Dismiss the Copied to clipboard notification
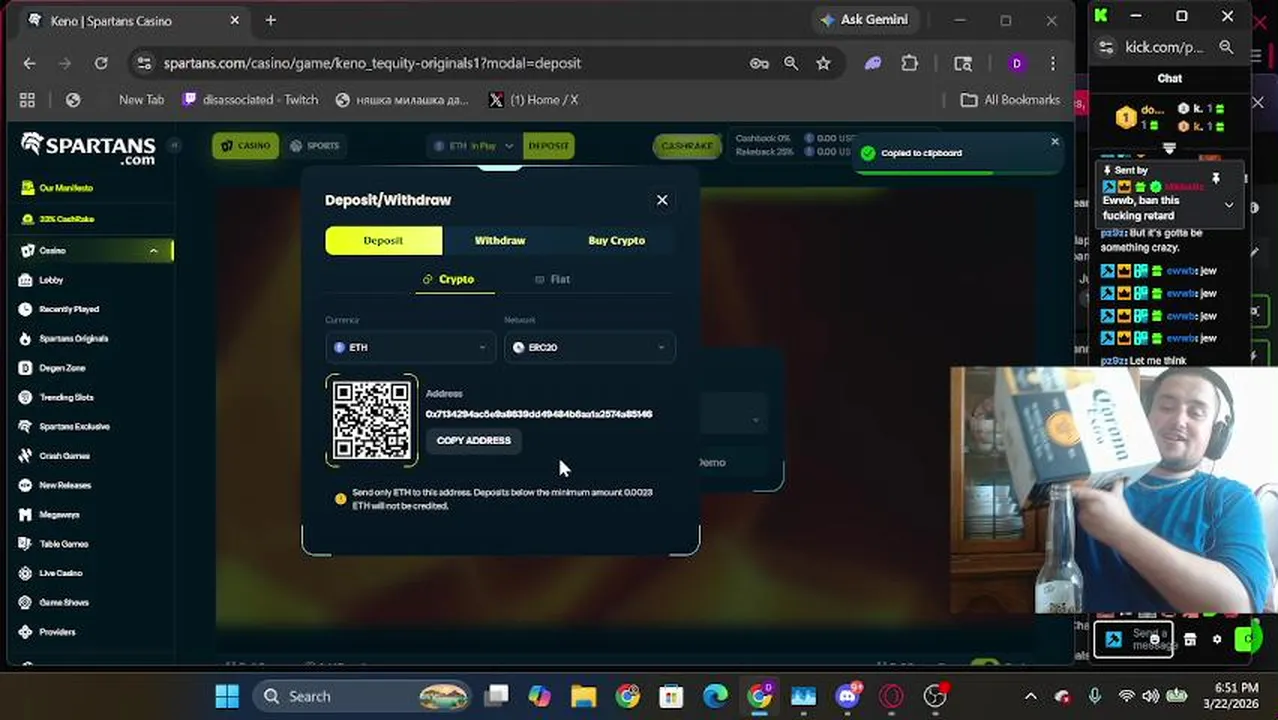 (x=1054, y=142)
